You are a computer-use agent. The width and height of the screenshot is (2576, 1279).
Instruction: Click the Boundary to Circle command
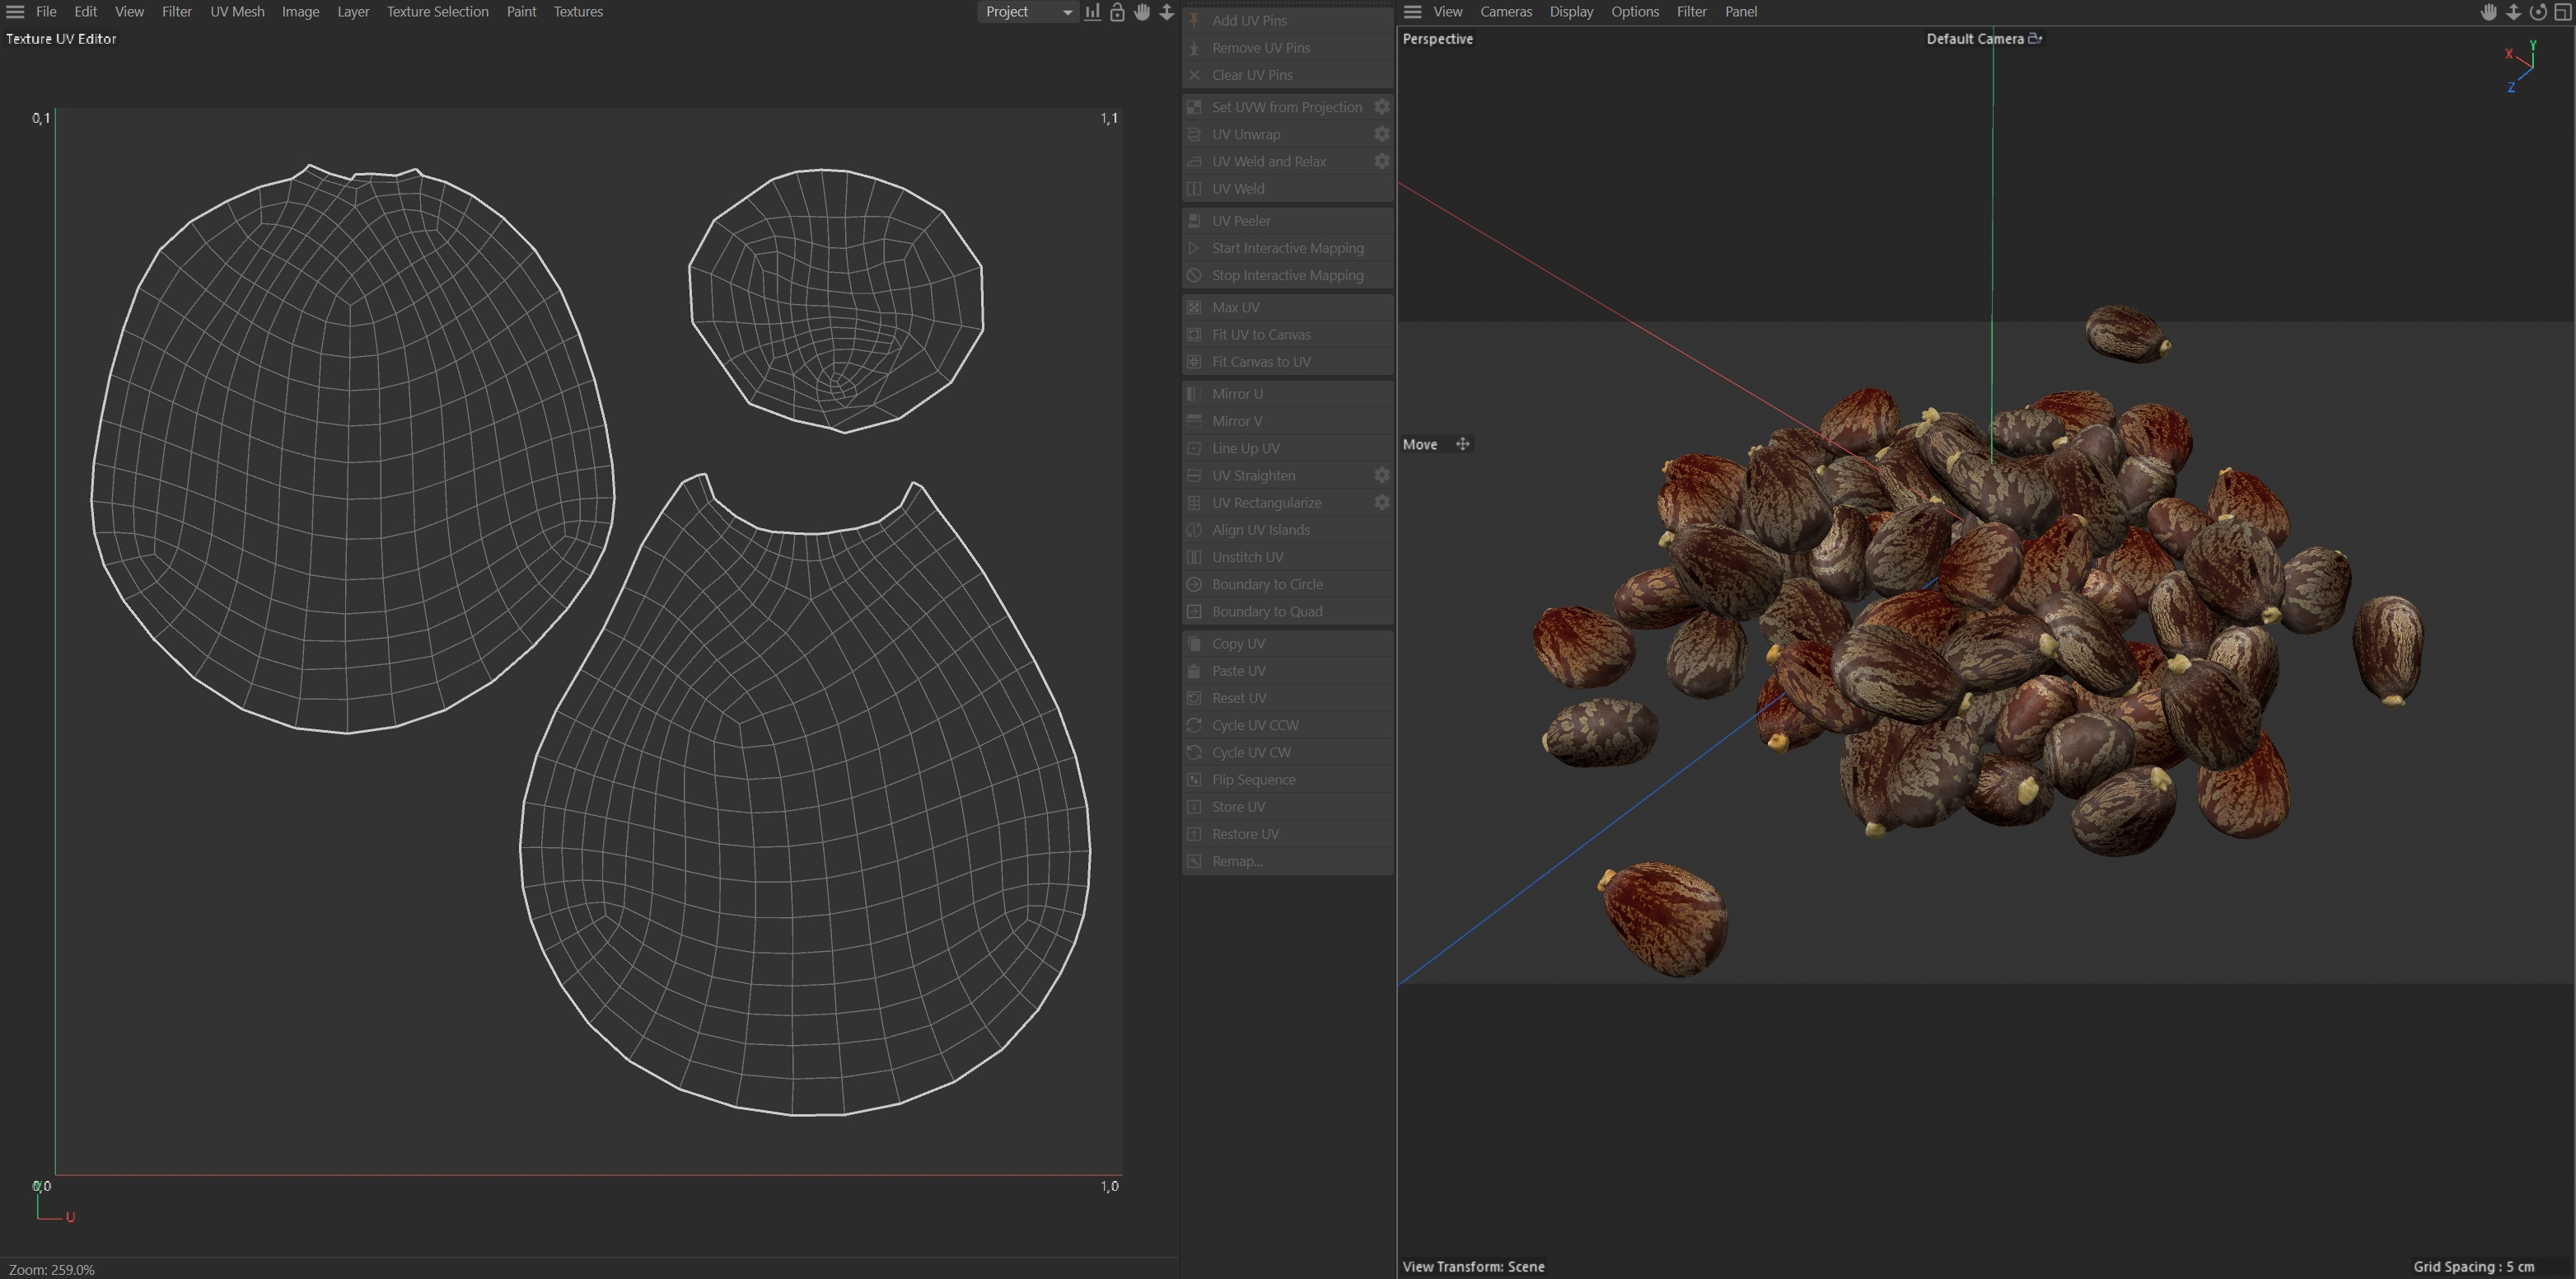pos(1266,584)
